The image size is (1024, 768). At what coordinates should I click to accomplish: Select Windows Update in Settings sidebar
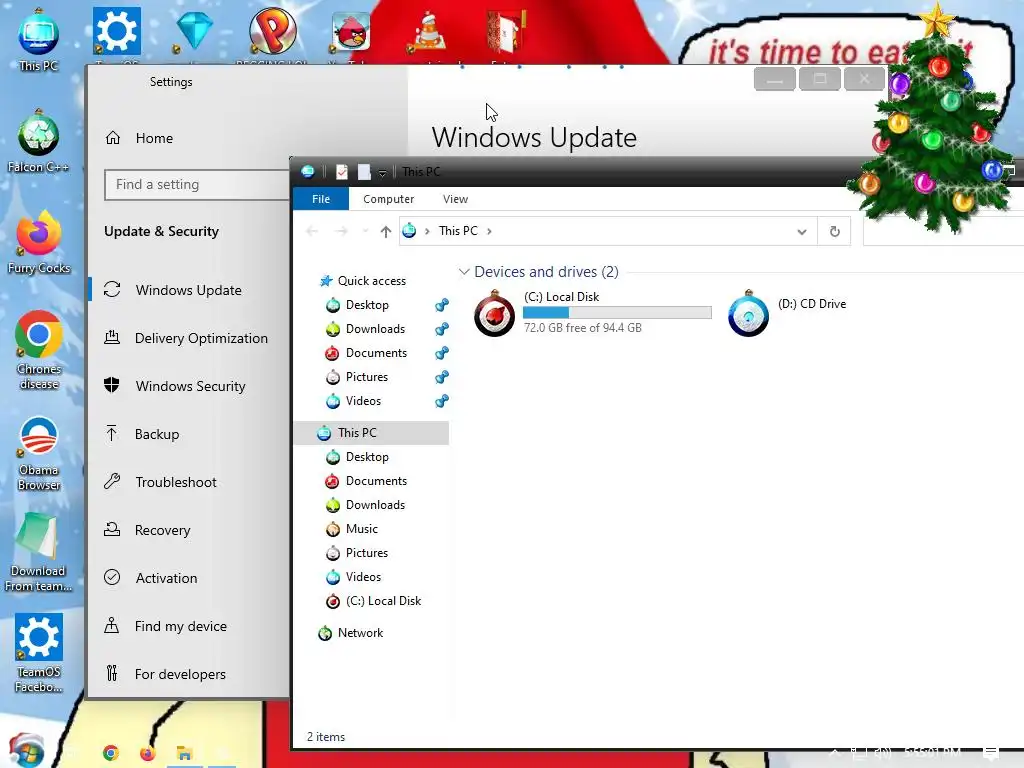click(x=188, y=290)
